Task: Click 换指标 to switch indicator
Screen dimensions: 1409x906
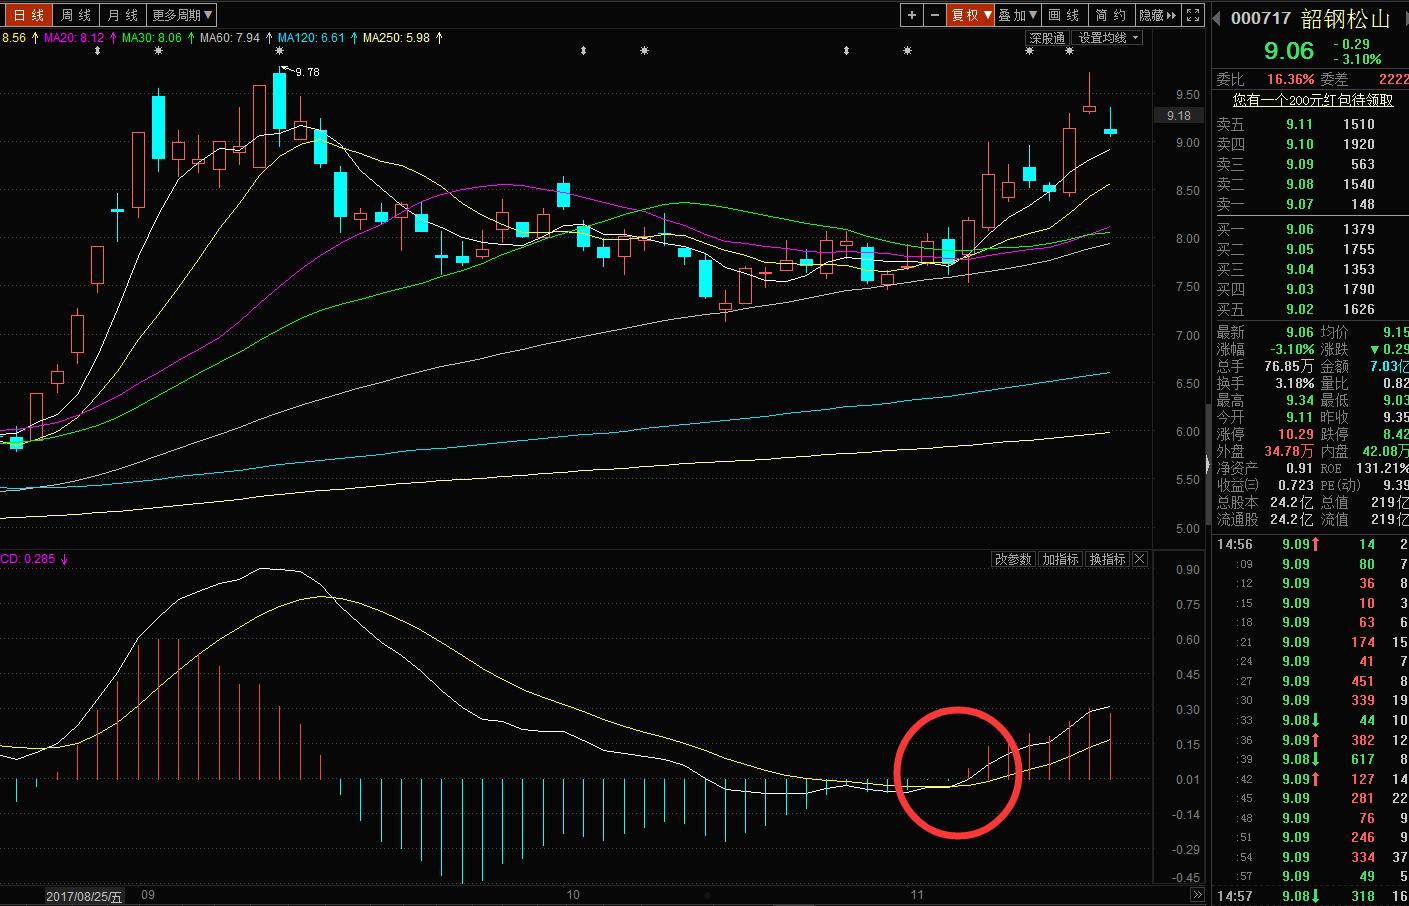Action: (x=1107, y=559)
